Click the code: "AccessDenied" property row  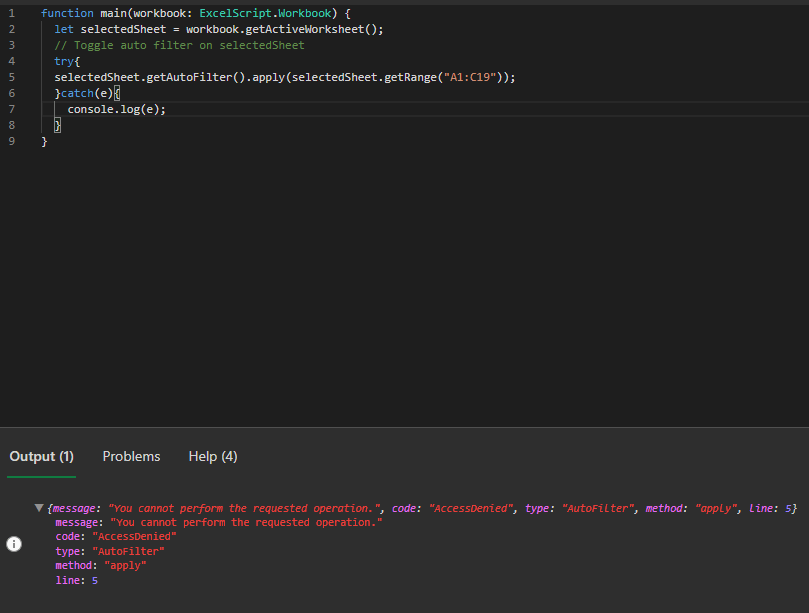[x=116, y=537]
